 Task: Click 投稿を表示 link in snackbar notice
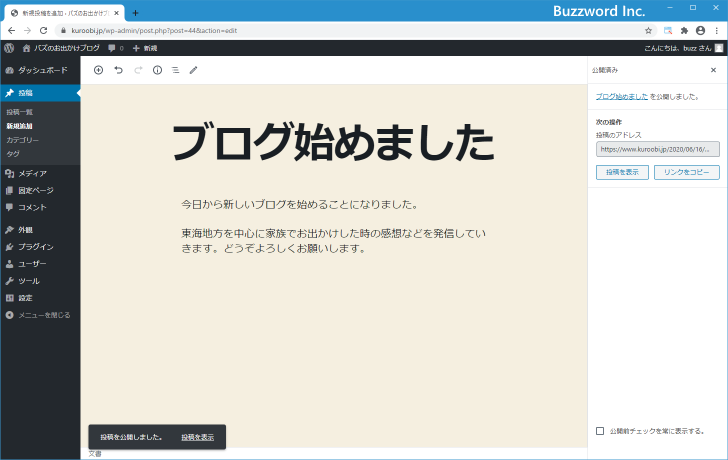tap(198, 437)
